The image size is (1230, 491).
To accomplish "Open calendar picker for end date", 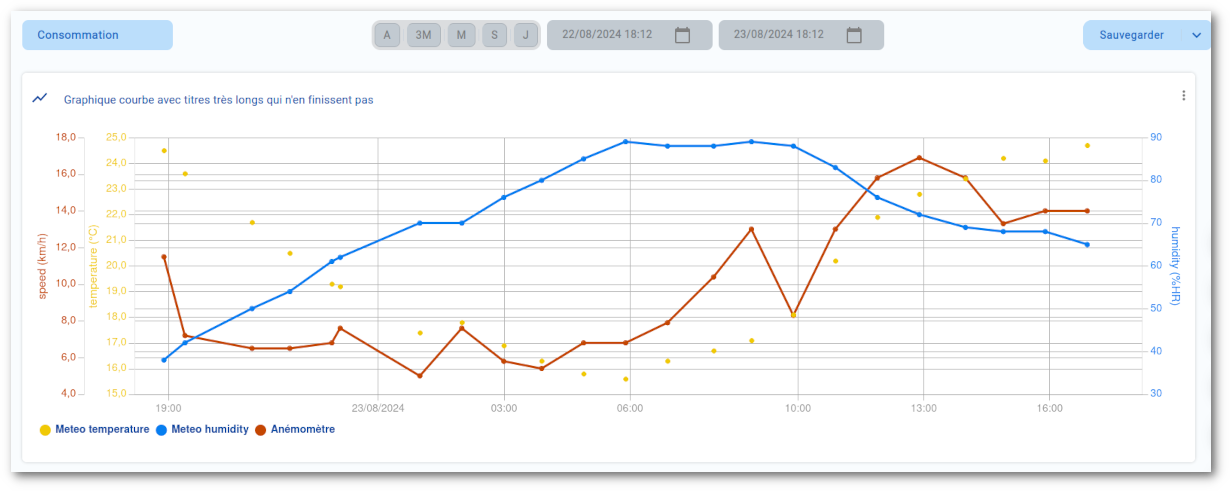I will (x=854, y=35).
